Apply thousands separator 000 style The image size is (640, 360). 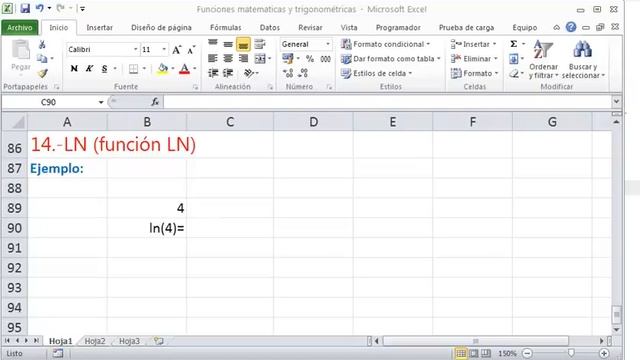(x=325, y=59)
